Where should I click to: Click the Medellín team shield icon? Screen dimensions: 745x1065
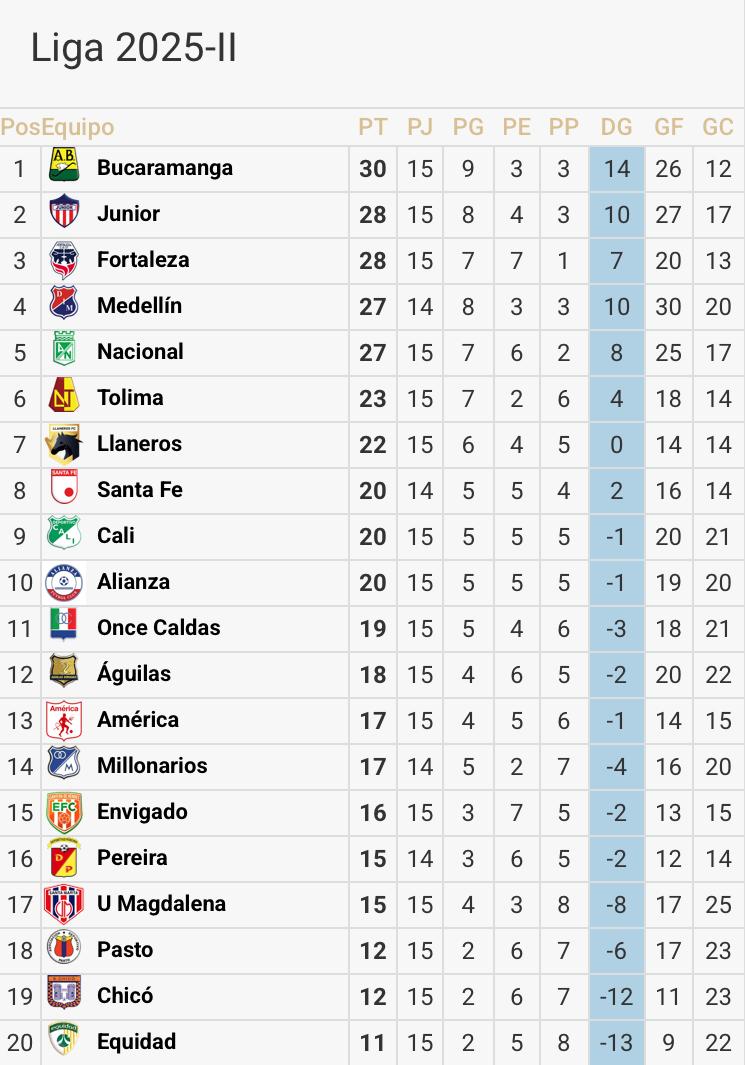point(64,304)
